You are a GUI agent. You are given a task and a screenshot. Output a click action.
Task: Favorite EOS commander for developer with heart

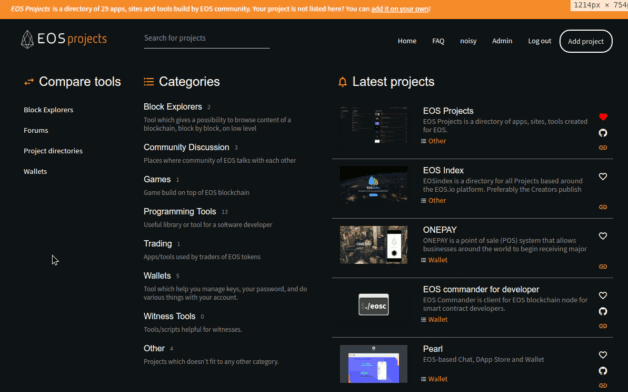603,295
